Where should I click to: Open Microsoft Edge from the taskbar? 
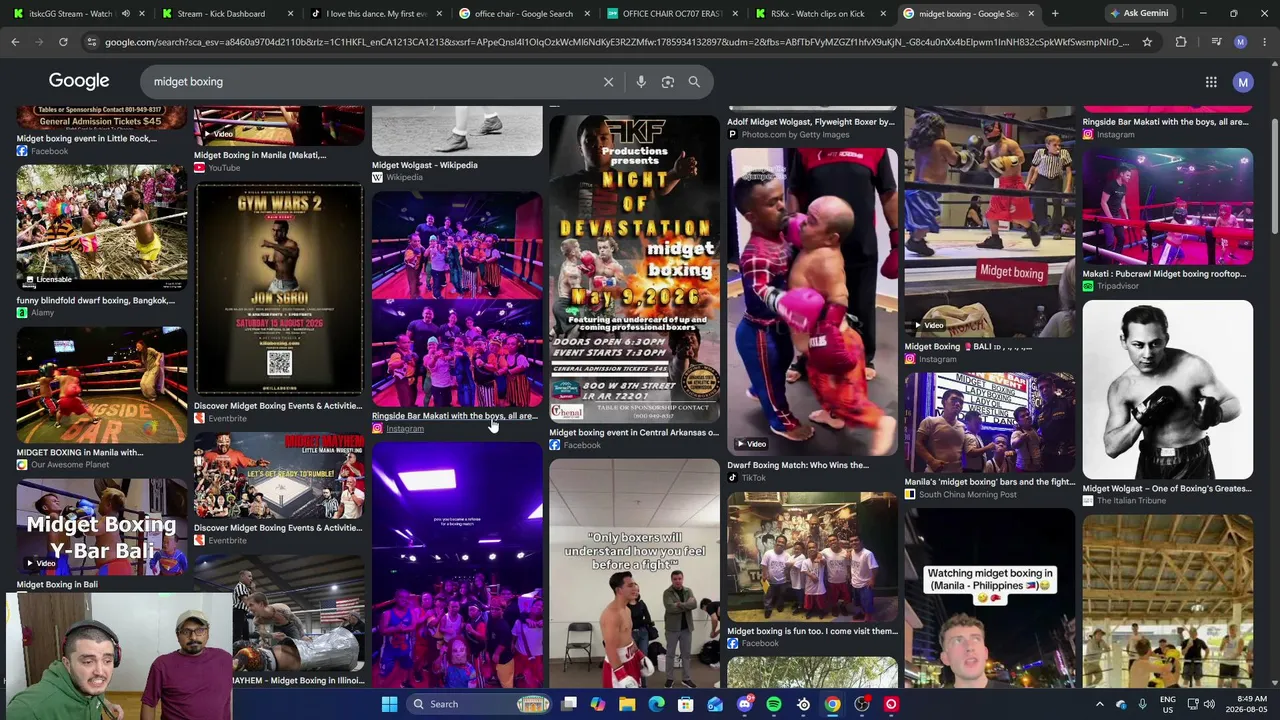tap(656, 704)
